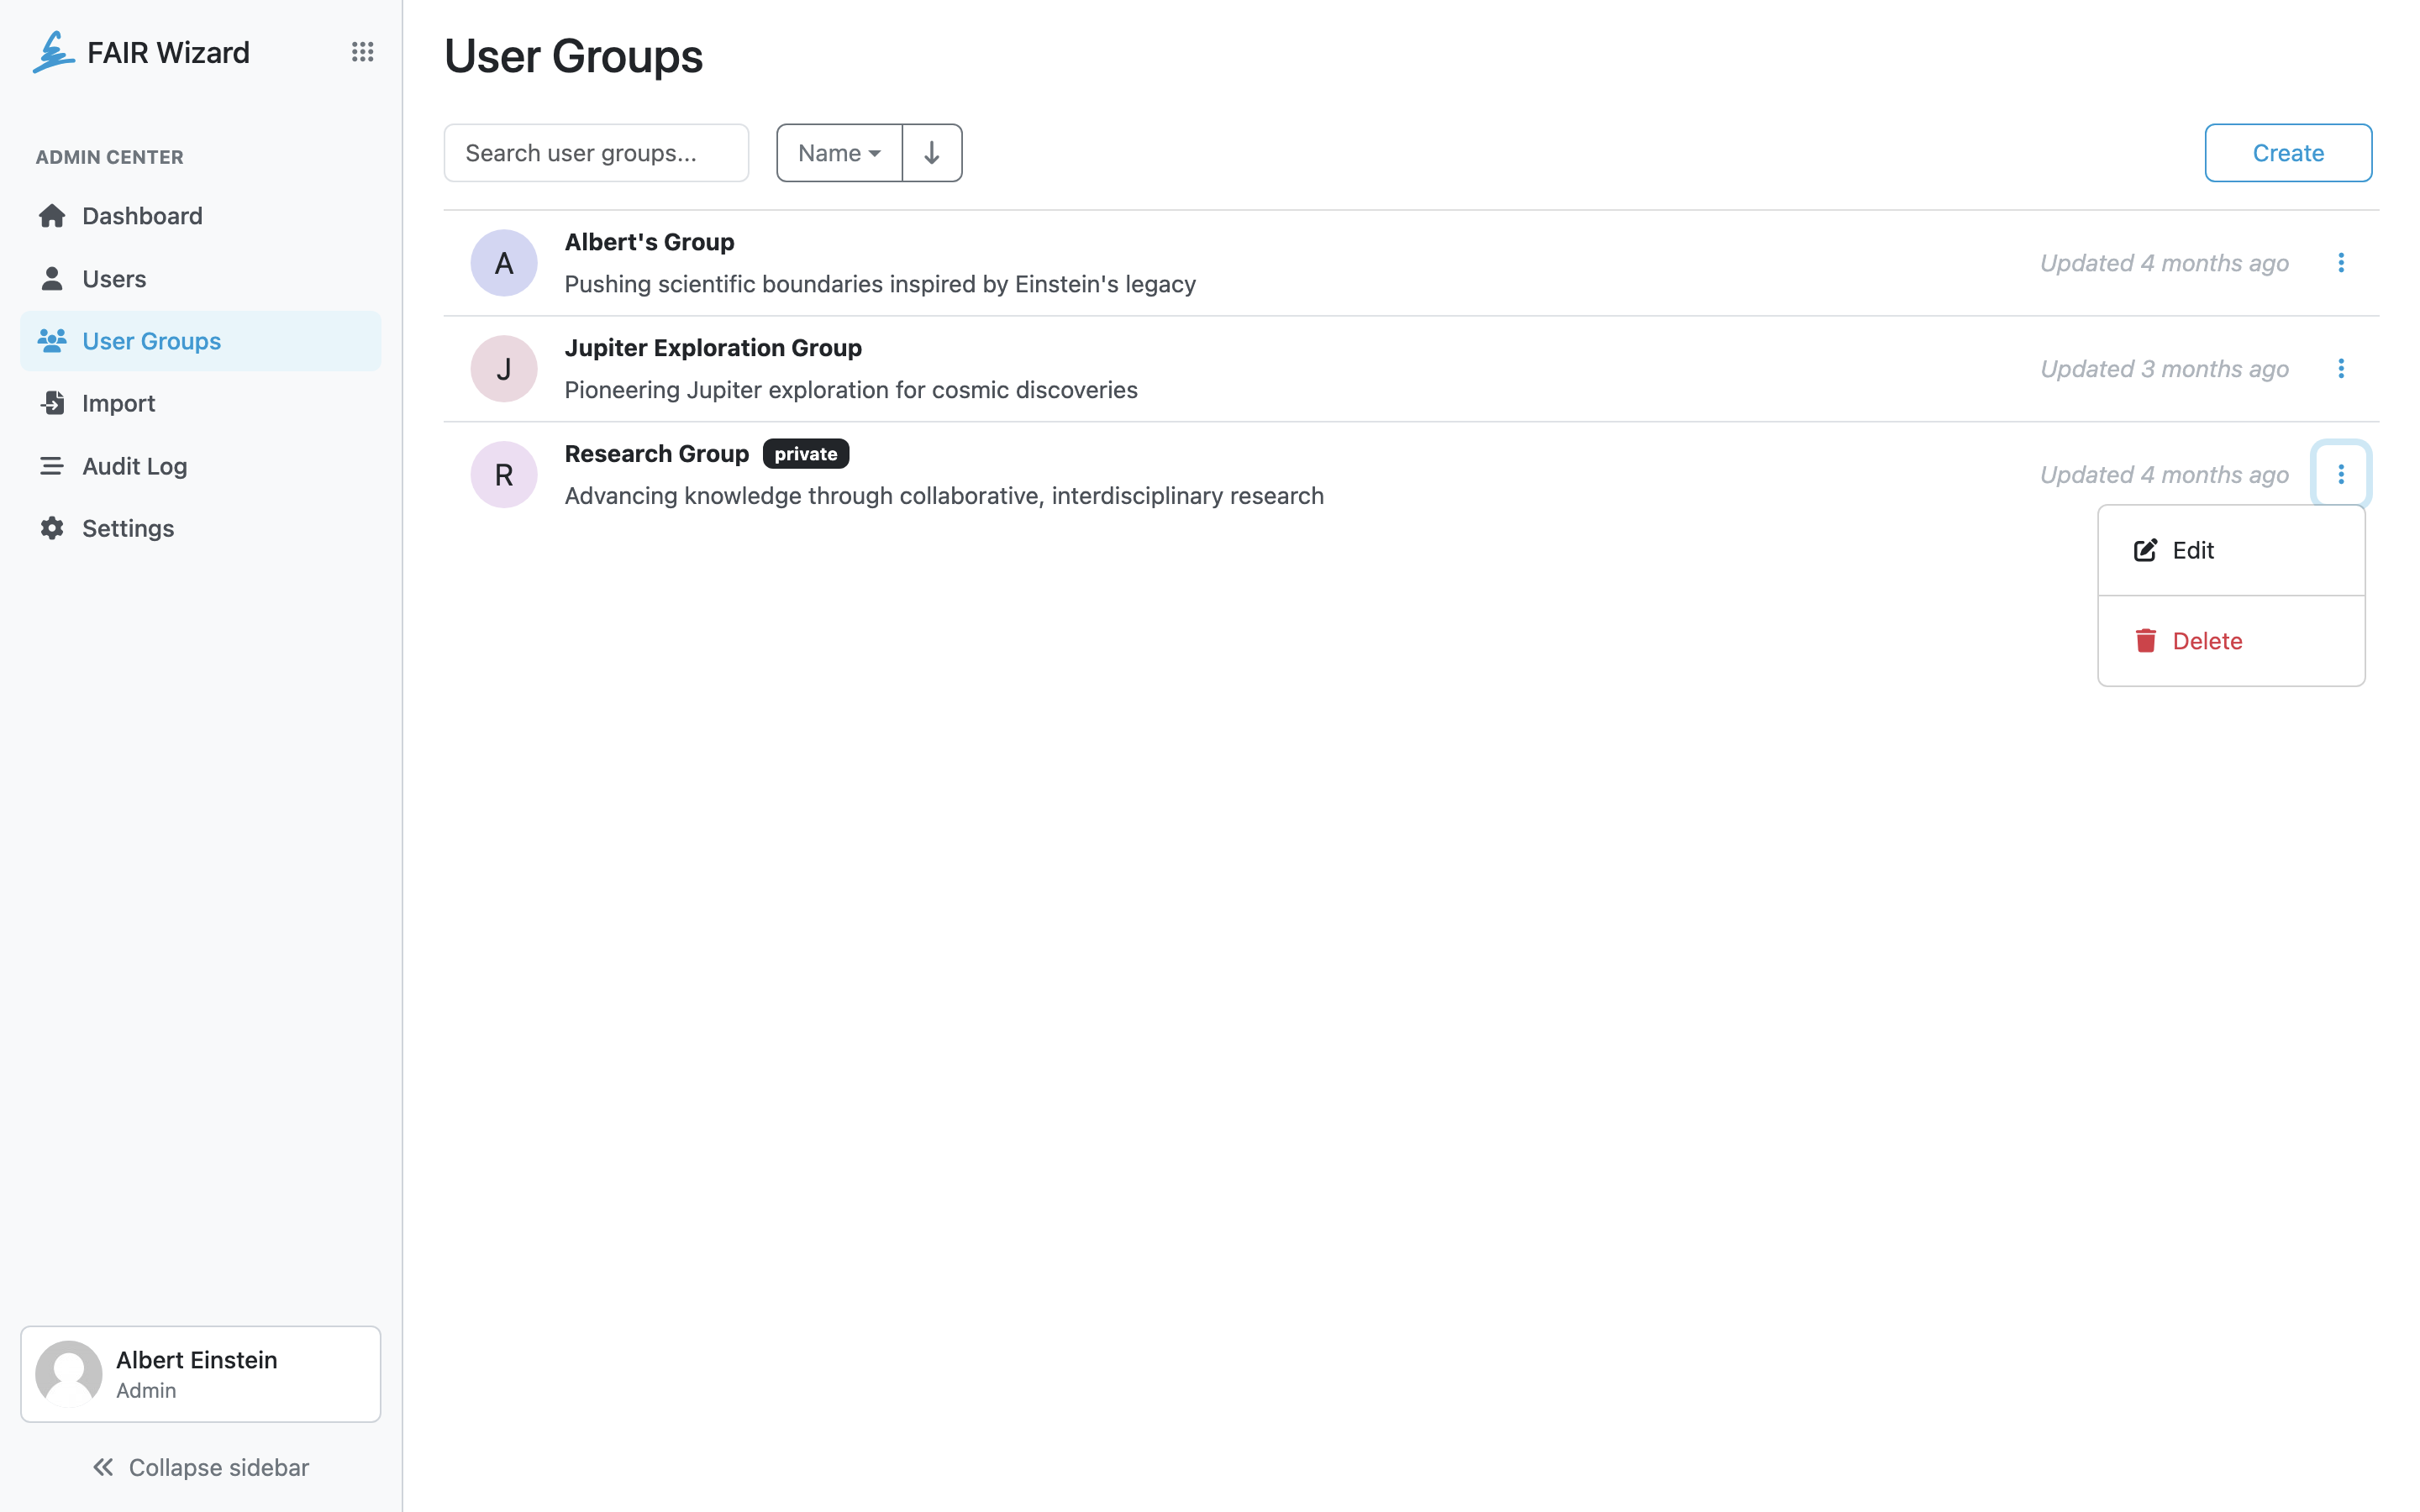This screenshot has height=1512, width=2420.
Task: Open the Name sort dropdown
Action: pyautogui.click(x=839, y=153)
